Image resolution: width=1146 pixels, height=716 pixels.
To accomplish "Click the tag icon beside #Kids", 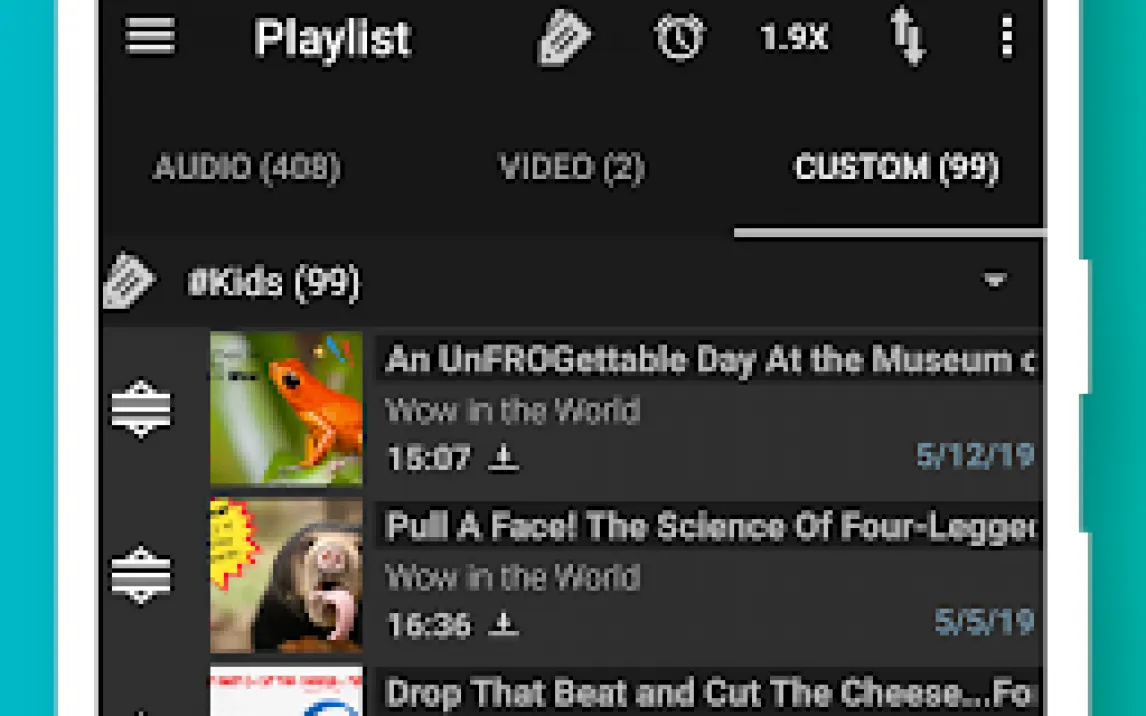I will pyautogui.click(x=128, y=281).
